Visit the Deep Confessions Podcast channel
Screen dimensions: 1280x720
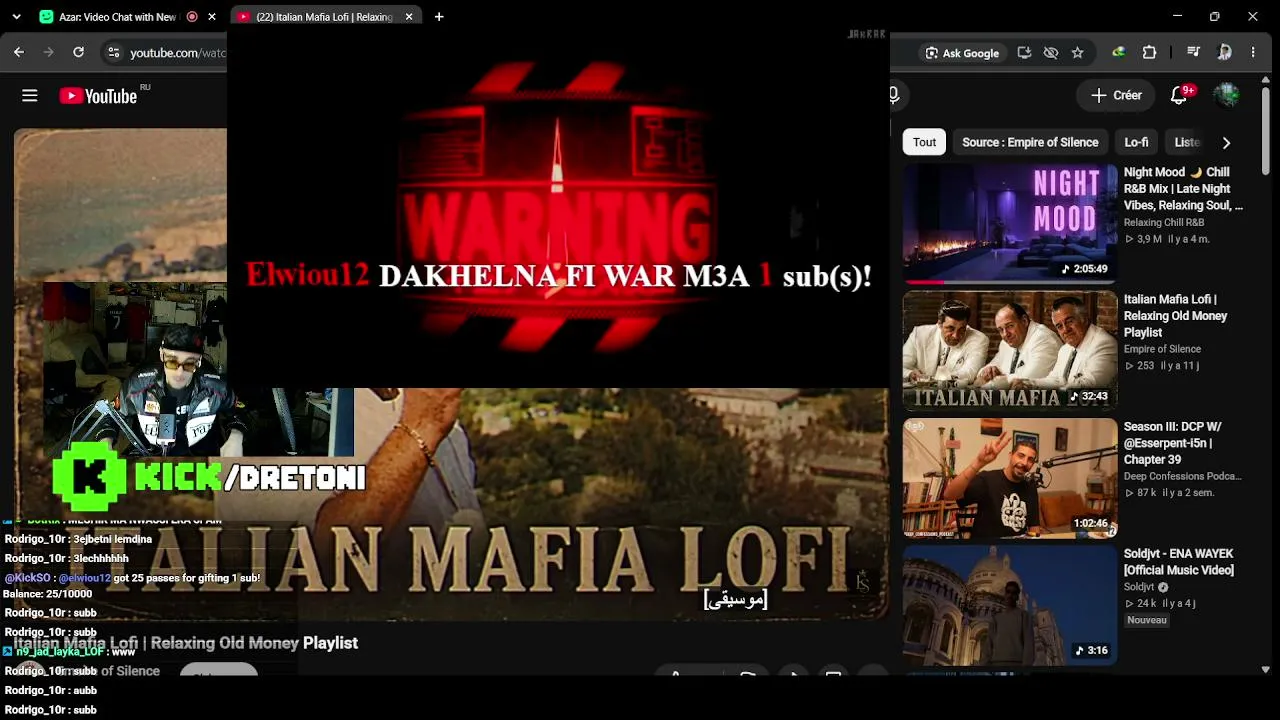point(1182,476)
